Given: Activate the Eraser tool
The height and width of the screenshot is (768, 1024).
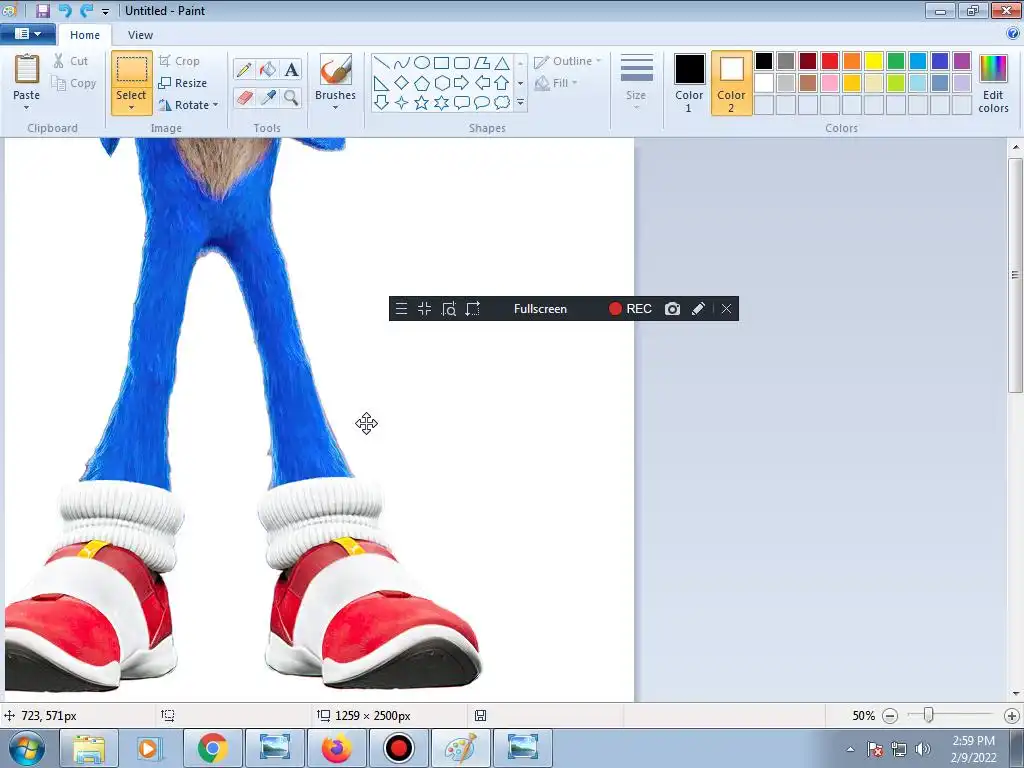Looking at the screenshot, I should (244, 98).
